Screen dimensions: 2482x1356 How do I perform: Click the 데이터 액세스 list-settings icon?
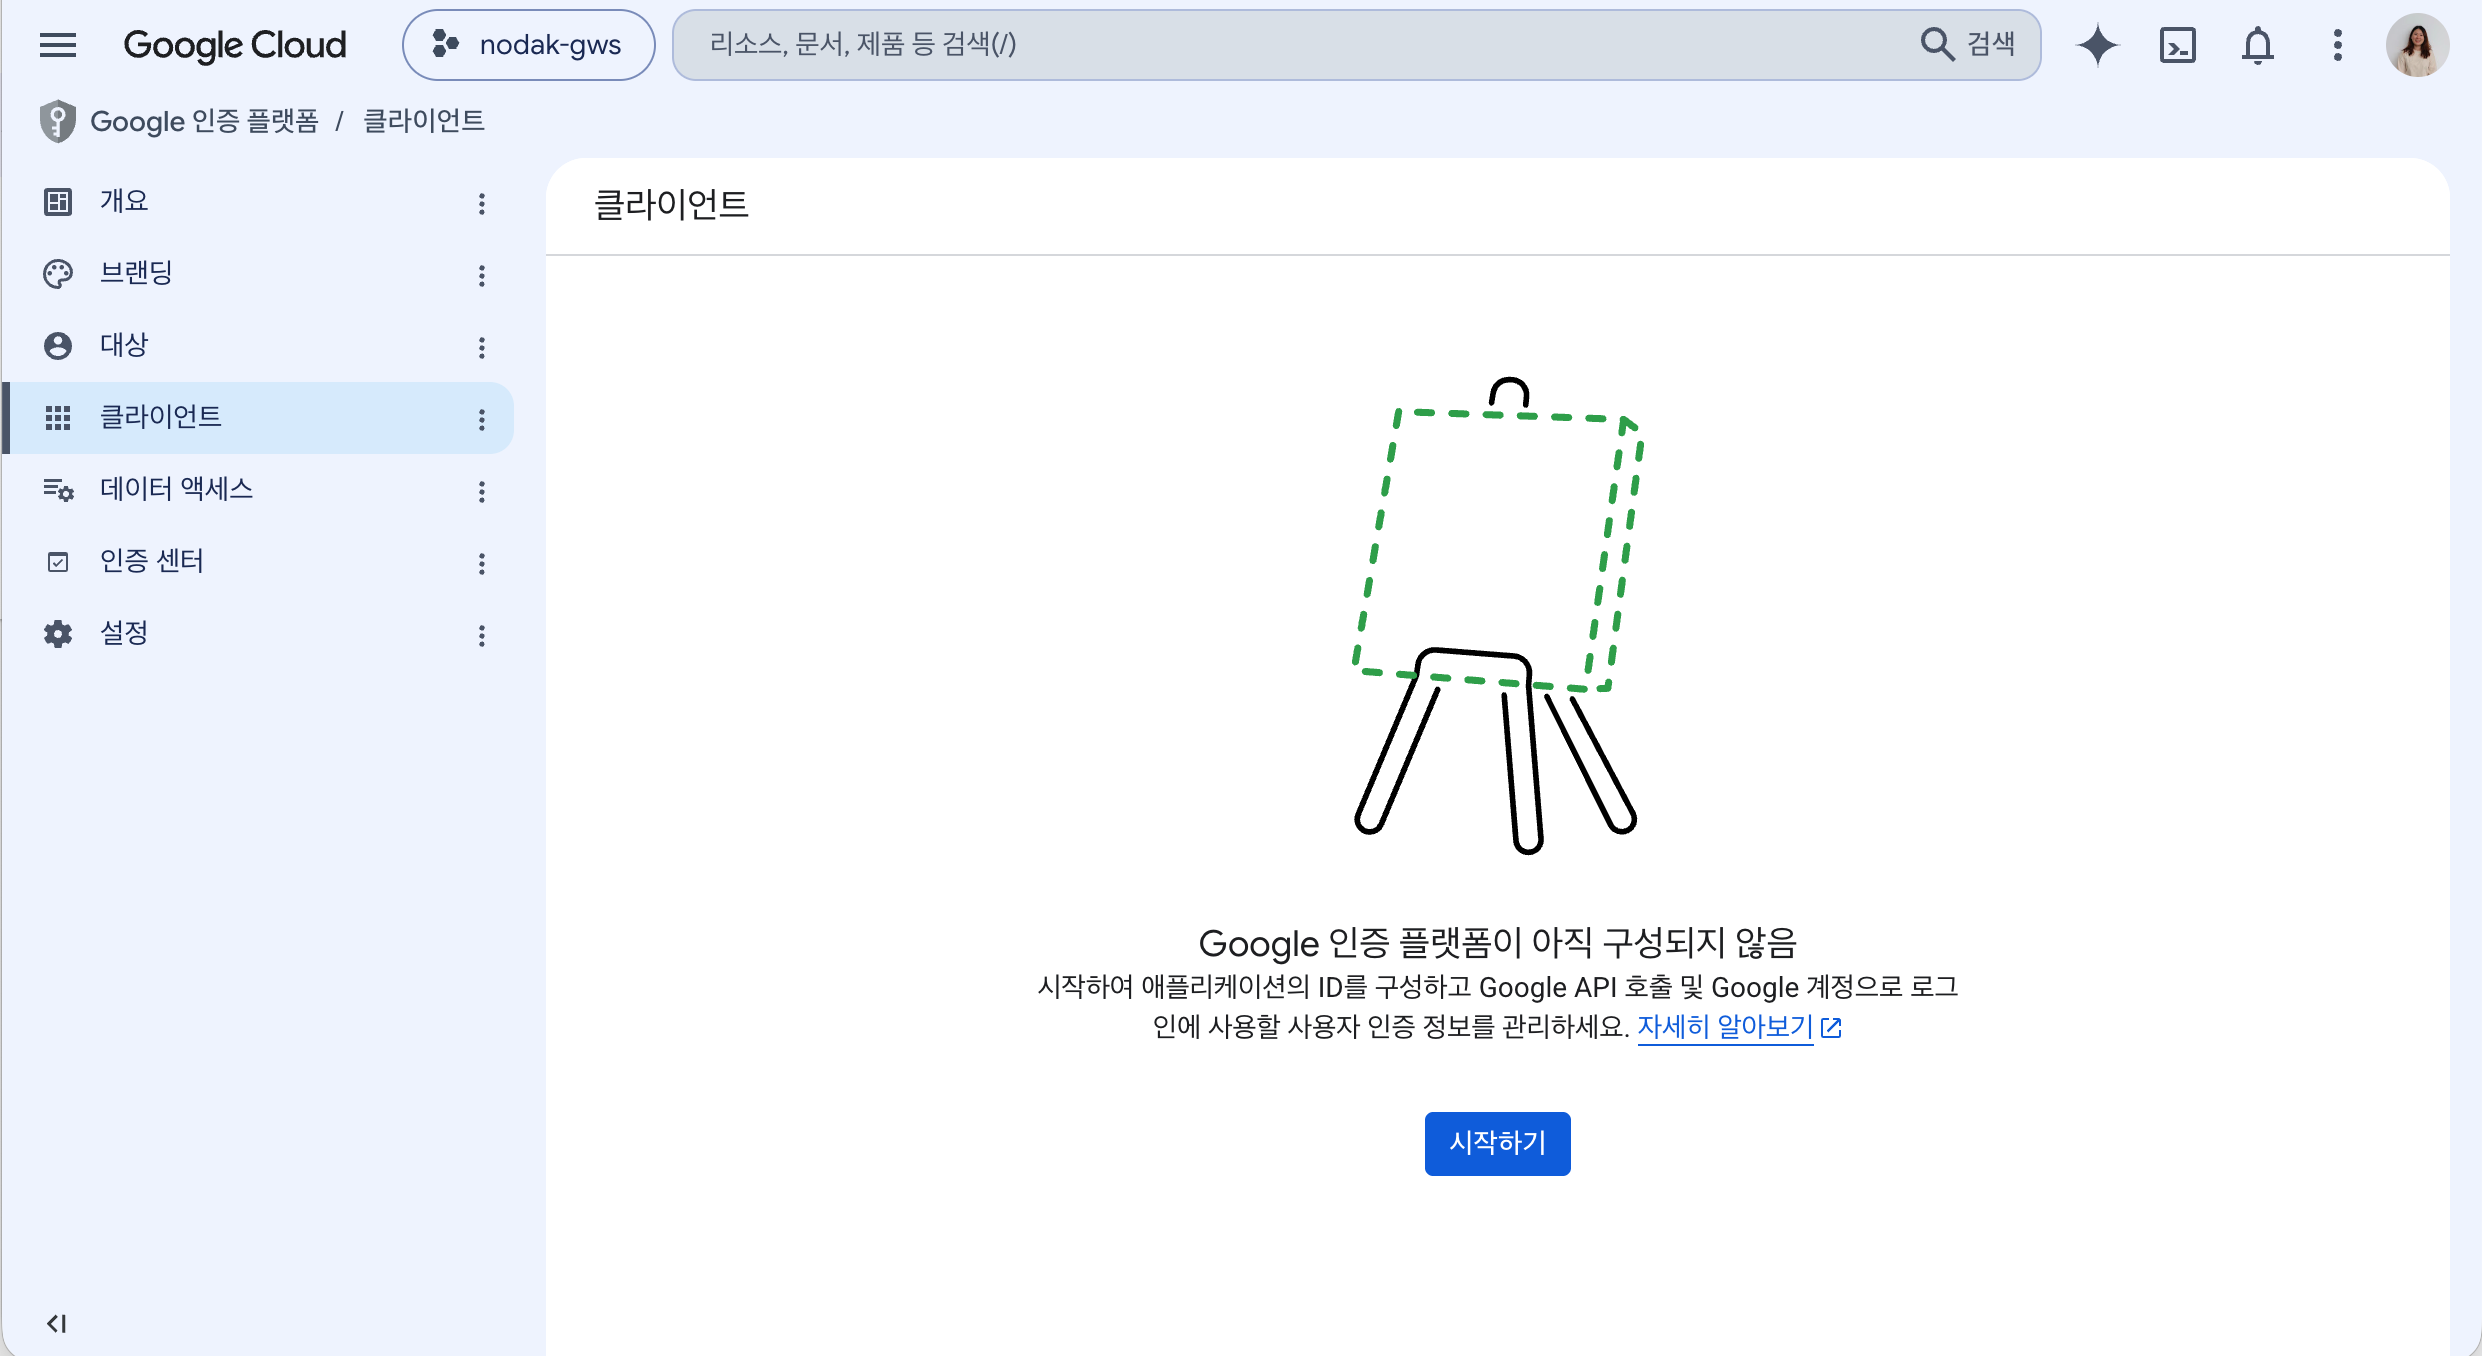58,490
